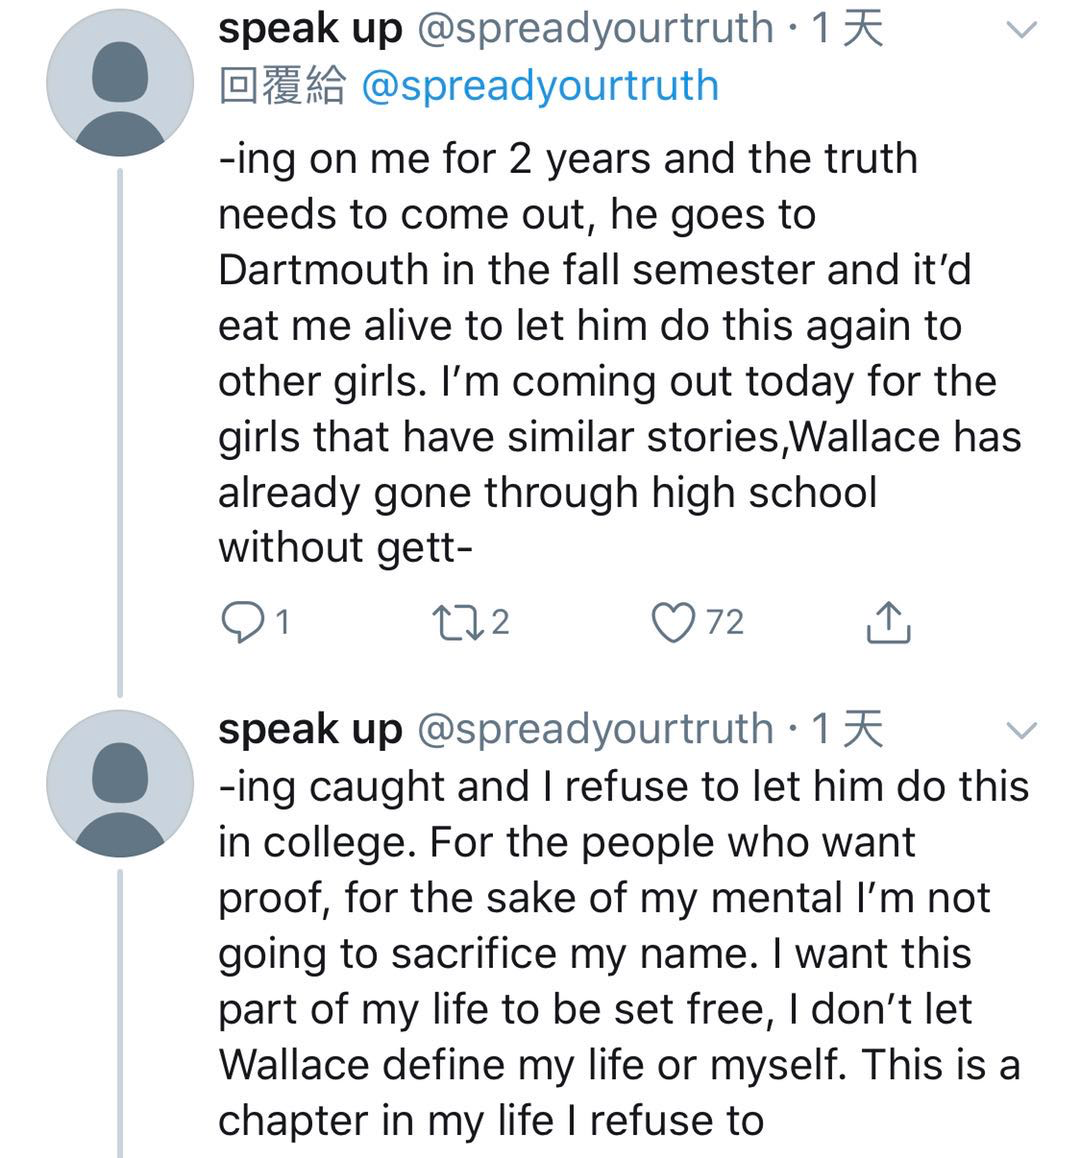This screenshot has width=1080, height=1158.
Task: Click the second tweet's 1天 timestamp
Action: [847, 730]
